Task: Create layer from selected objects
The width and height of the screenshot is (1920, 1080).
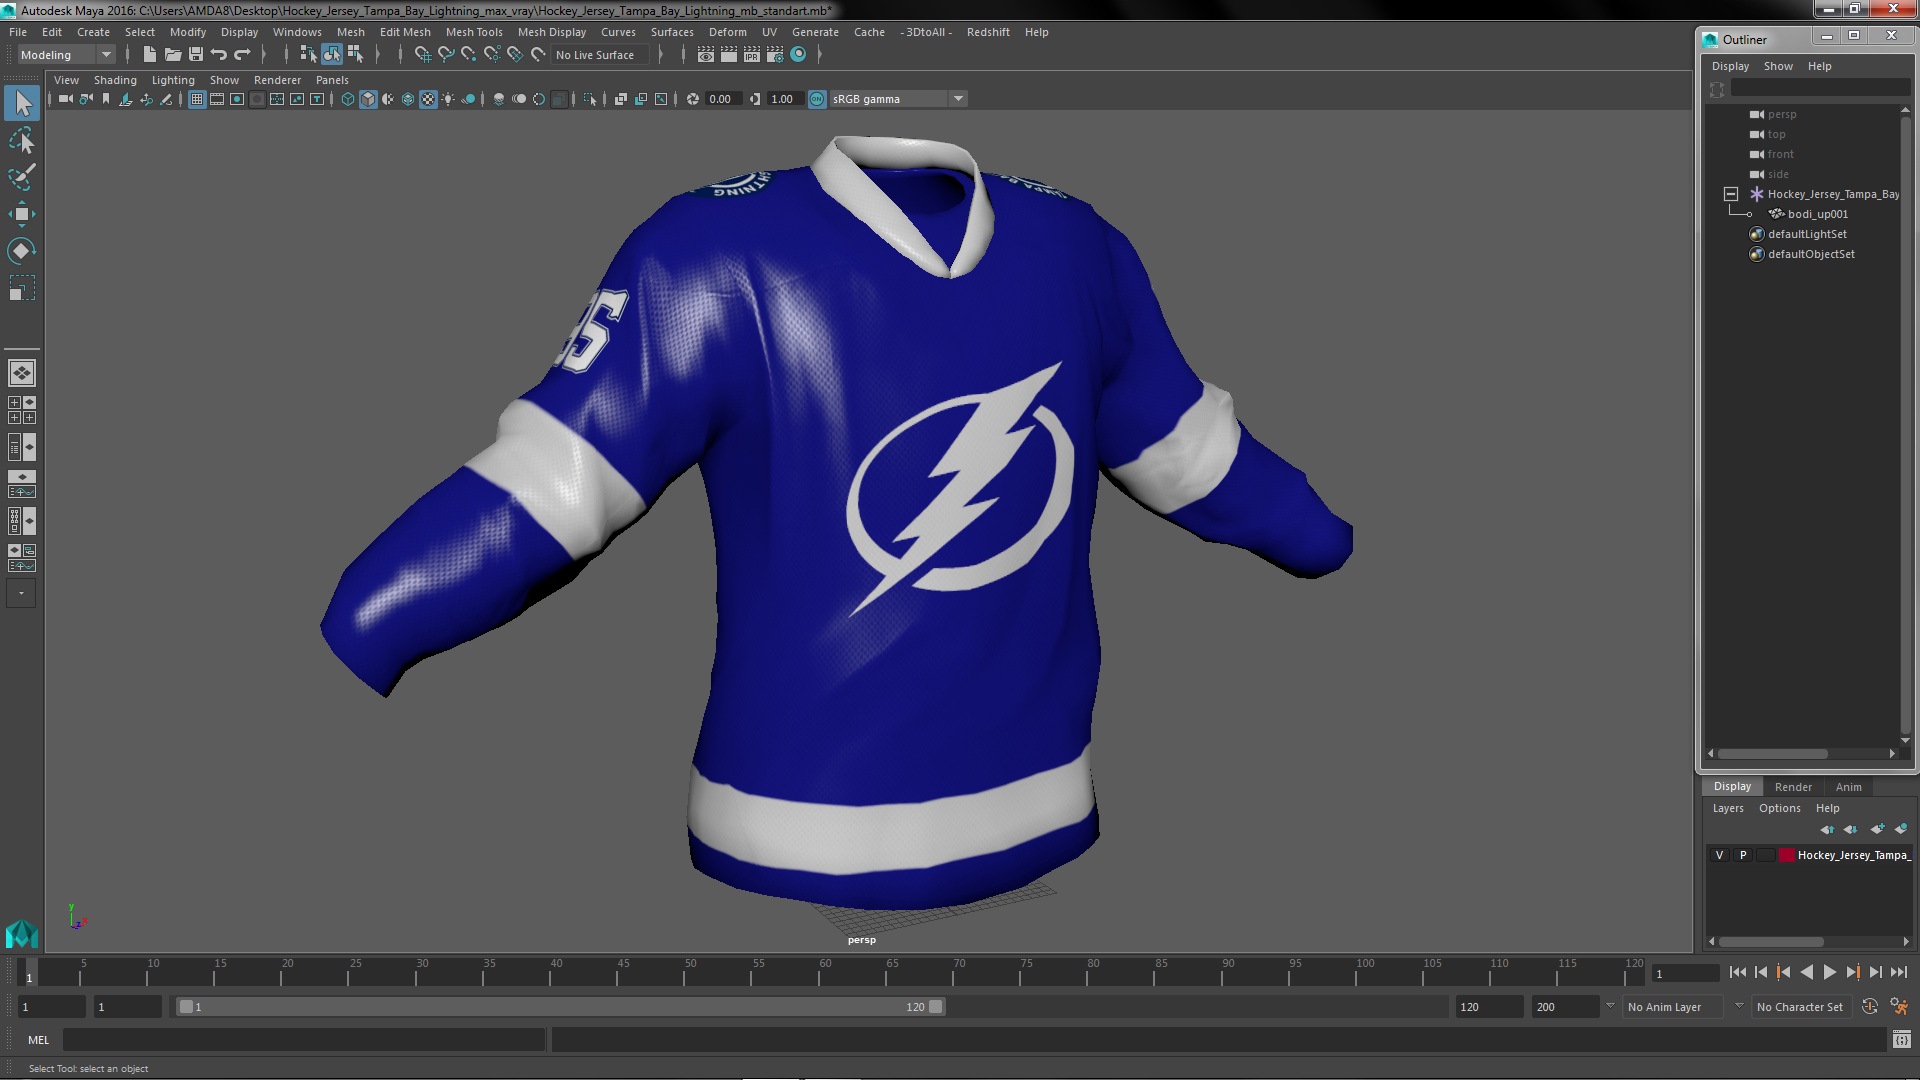Action: pyautogui.click(x=1901, y=829)
